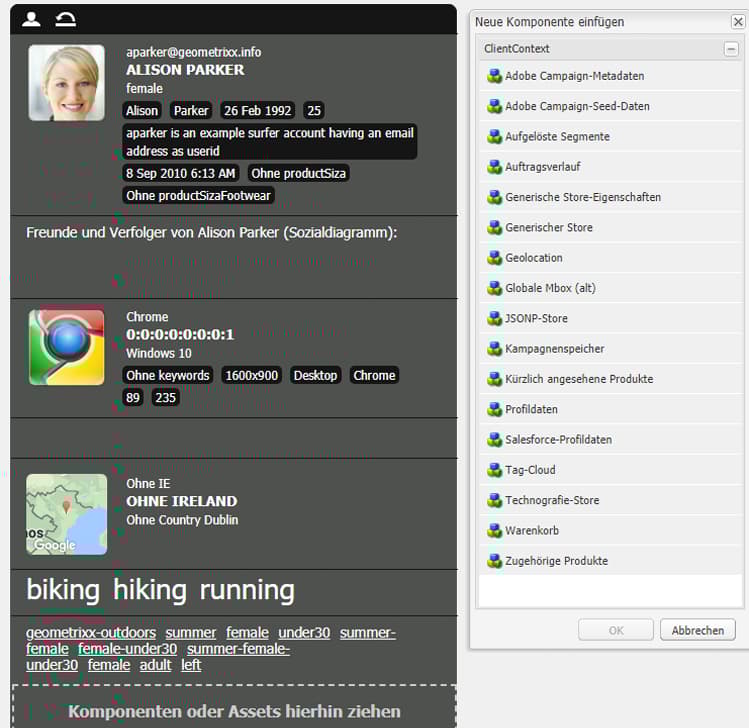
Task: Select the Geolocation list entry text
Action: pos(534,258)
